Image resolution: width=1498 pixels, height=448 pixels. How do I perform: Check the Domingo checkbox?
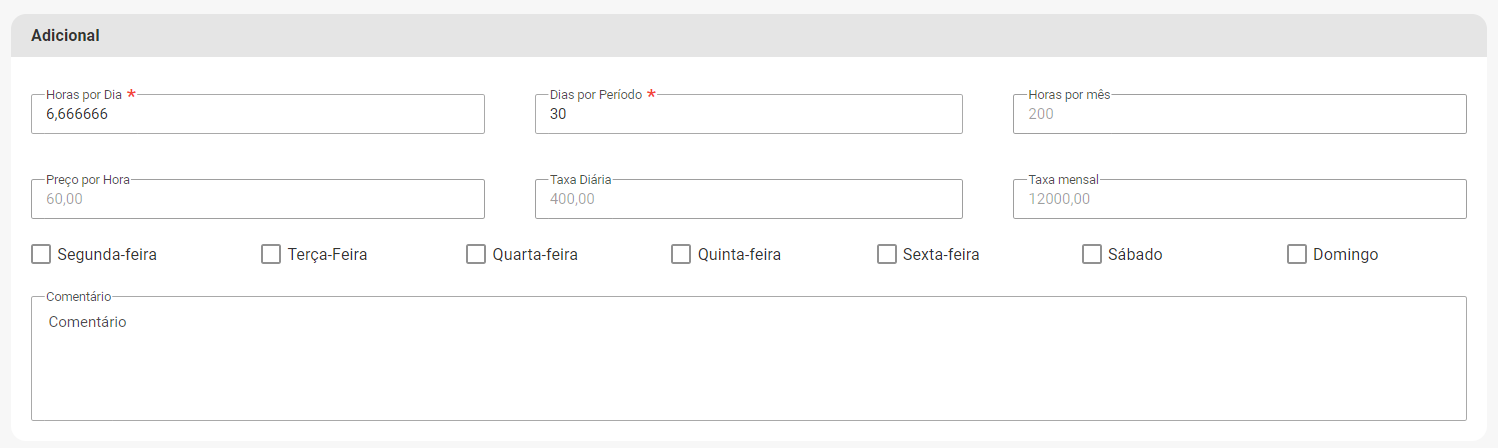tap(1297, 254)
